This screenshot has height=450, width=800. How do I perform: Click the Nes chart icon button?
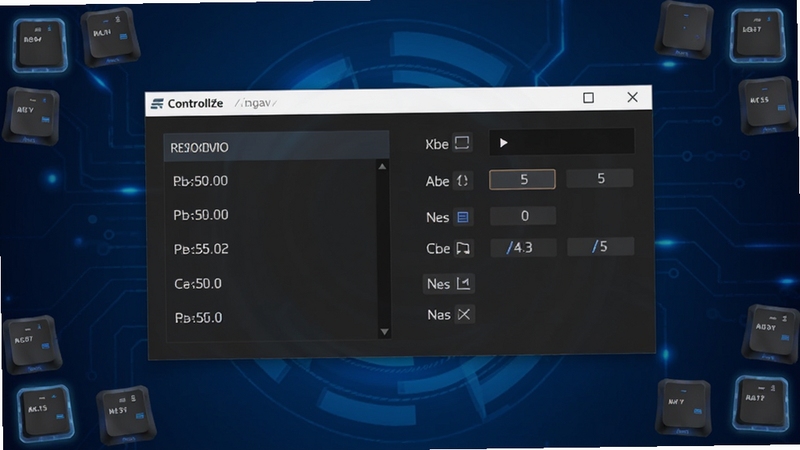pyautogui.click(x=449, y=284)
